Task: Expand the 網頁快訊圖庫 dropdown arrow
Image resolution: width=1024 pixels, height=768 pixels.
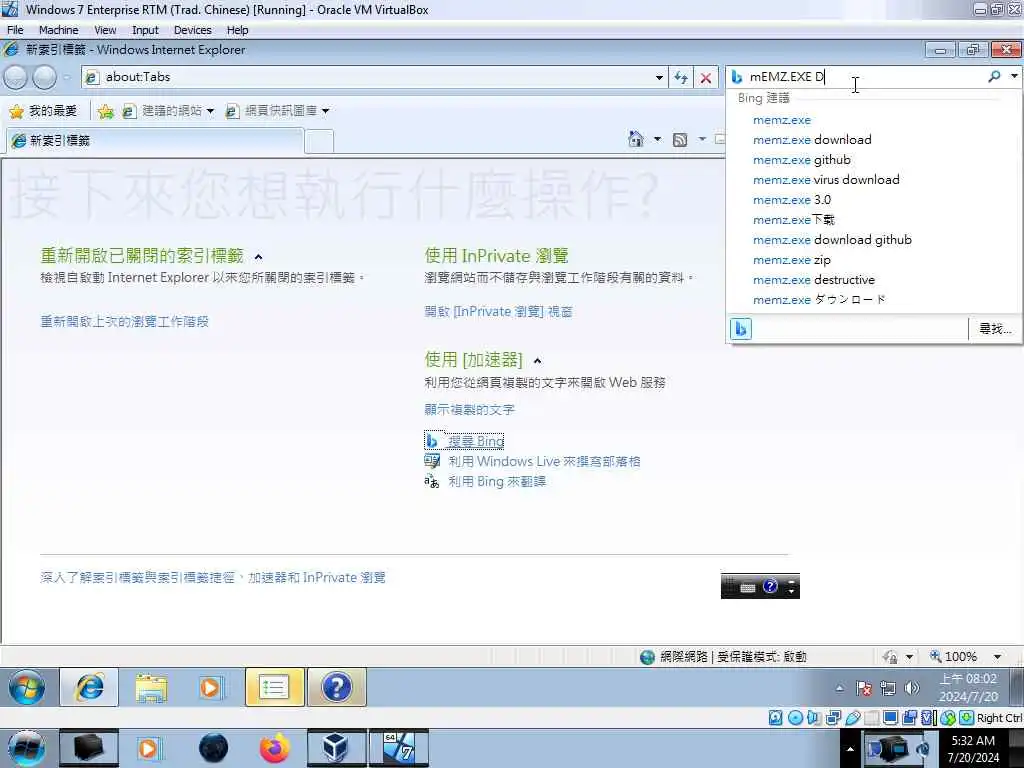Action: pyautogui.click(x=325, y=111)
